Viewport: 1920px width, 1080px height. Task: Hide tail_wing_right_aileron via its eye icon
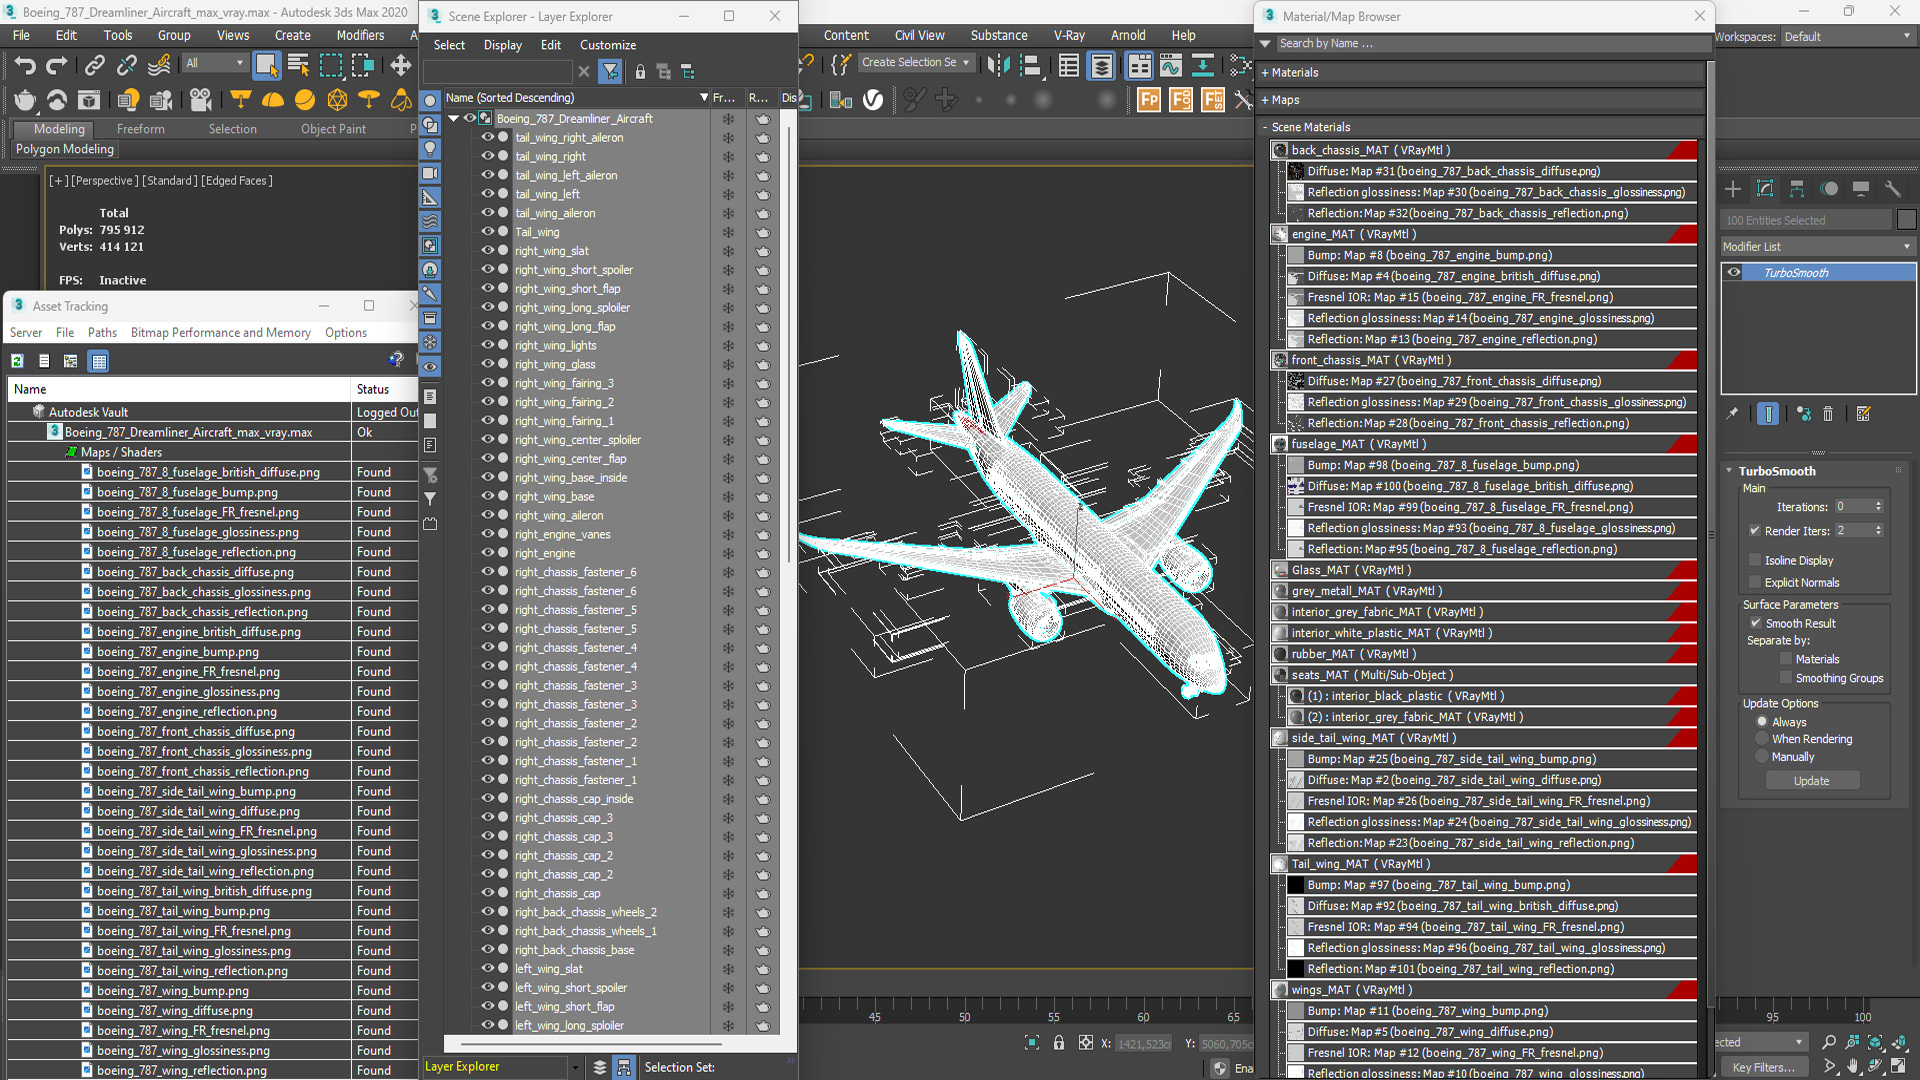[488, 137]
